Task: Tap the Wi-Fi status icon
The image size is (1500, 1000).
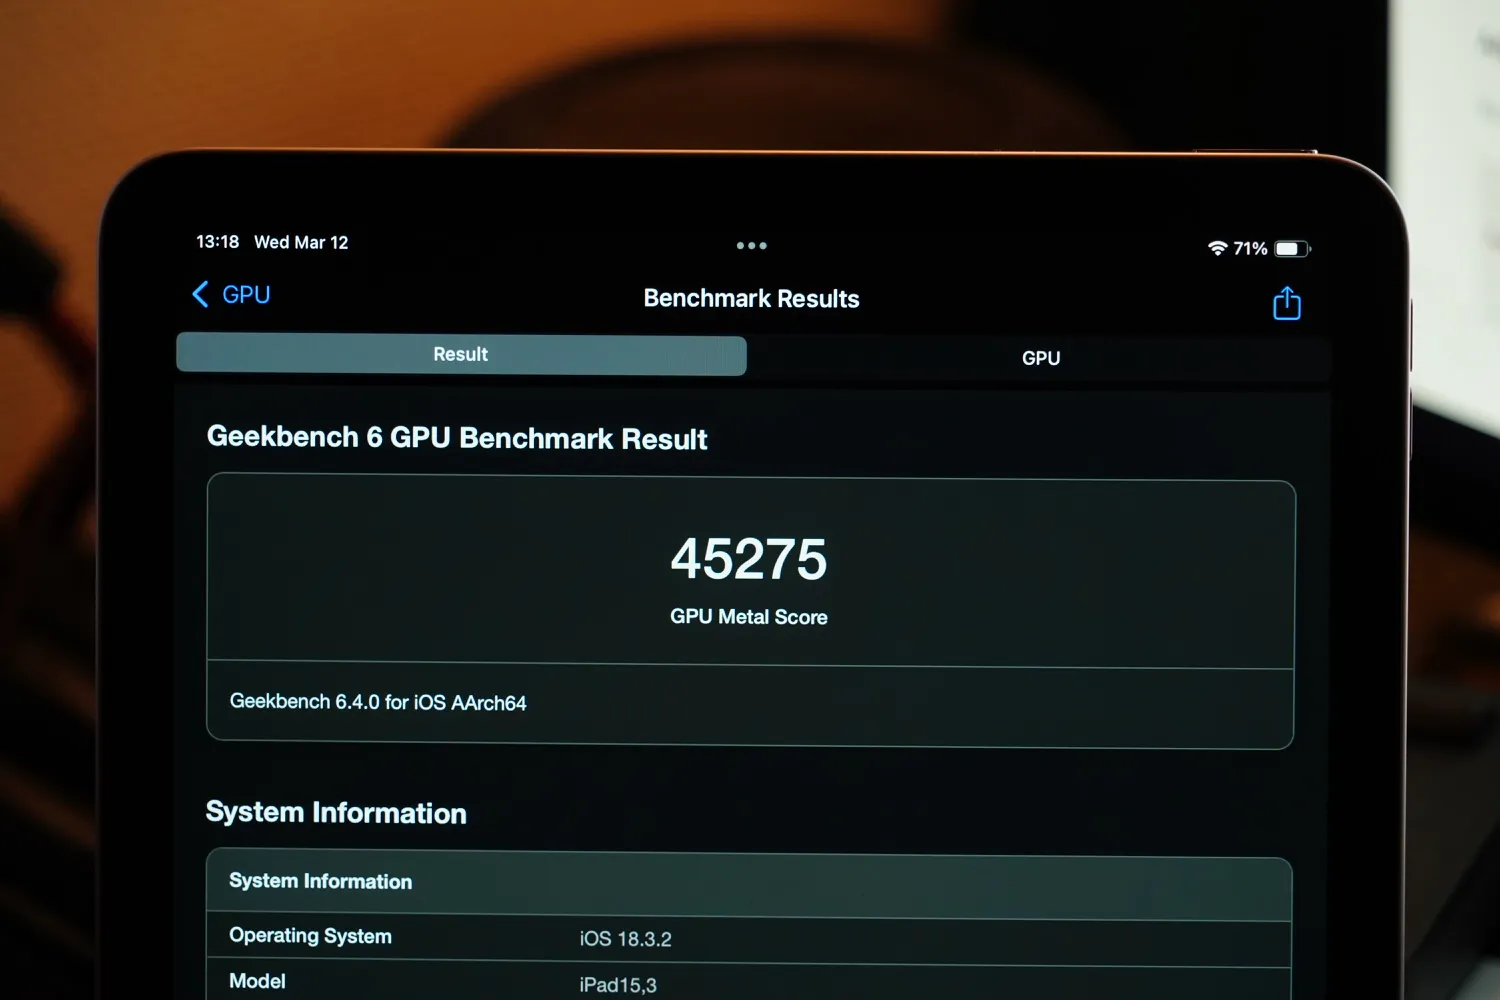Action: [1217, 248]
